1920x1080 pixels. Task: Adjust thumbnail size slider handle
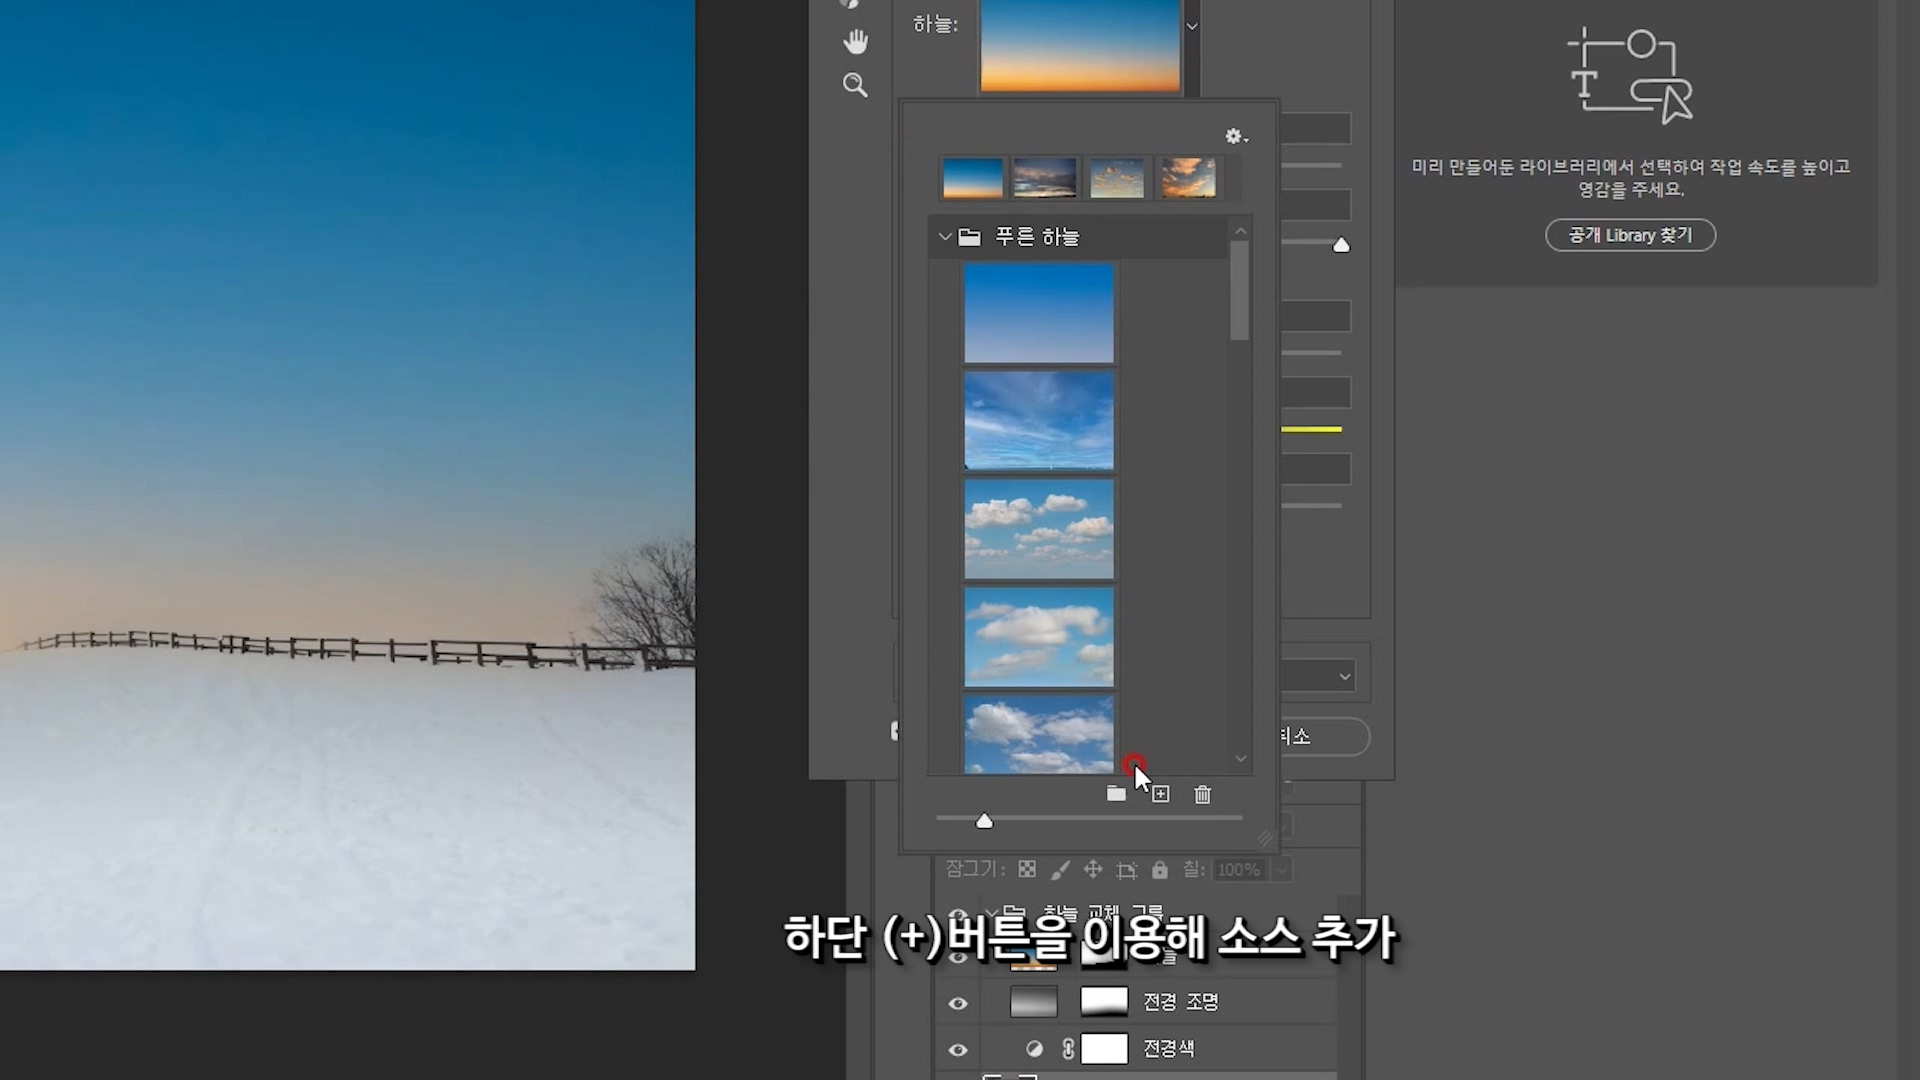984,821
